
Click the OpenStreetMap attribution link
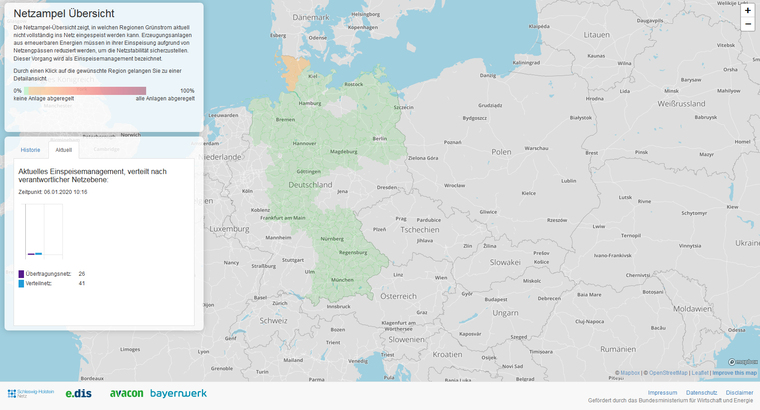point(665,373)
